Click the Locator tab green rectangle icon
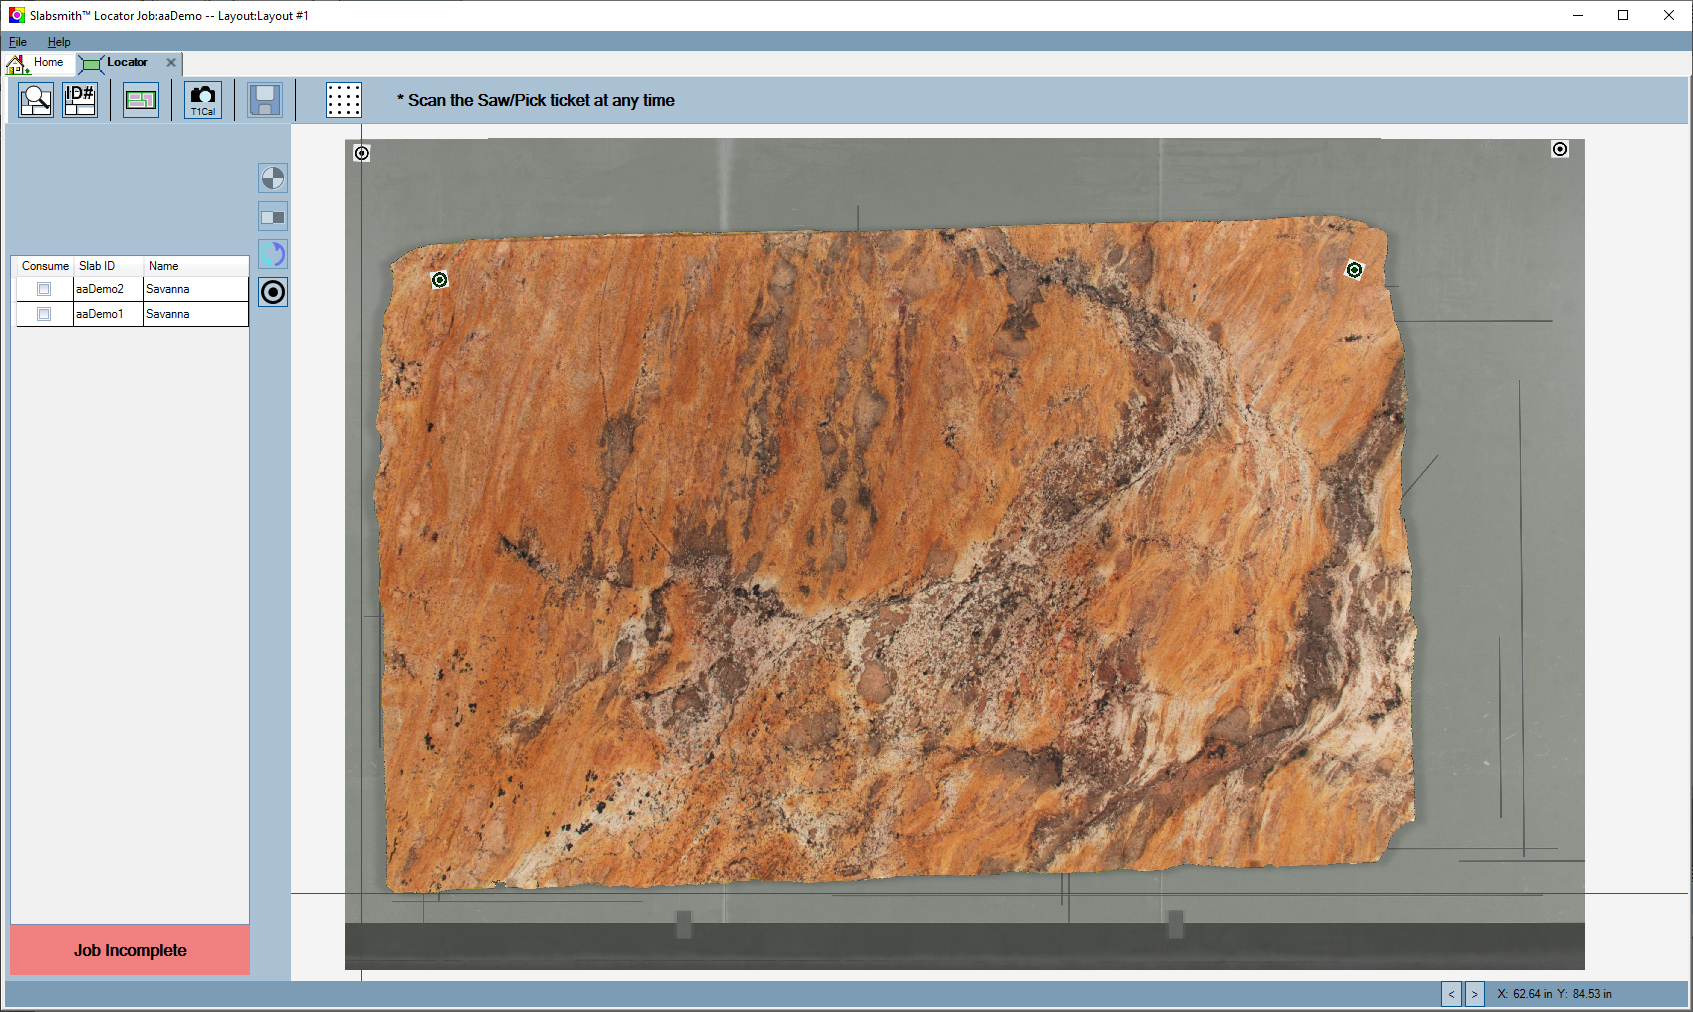The height and width of the screenshot is (1012, 1693). click(92, 64)
